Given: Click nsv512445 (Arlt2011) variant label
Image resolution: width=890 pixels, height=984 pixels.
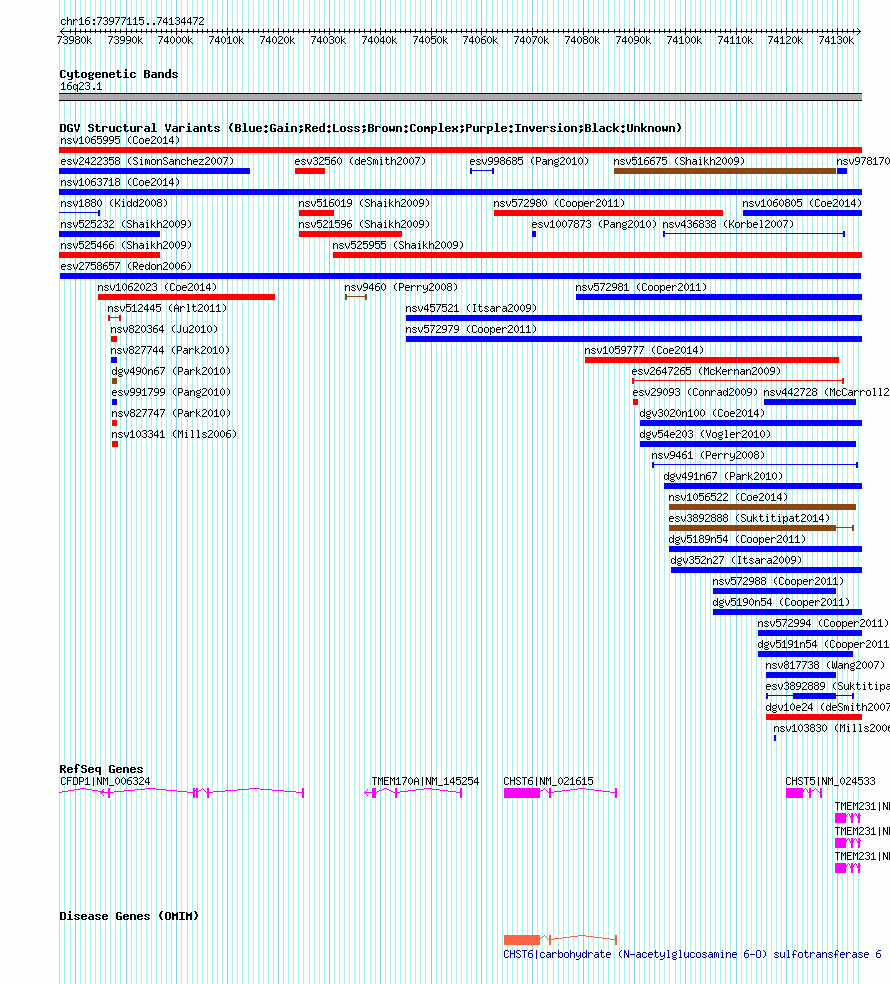Looking at the screenshot, I should coord(167,308).
